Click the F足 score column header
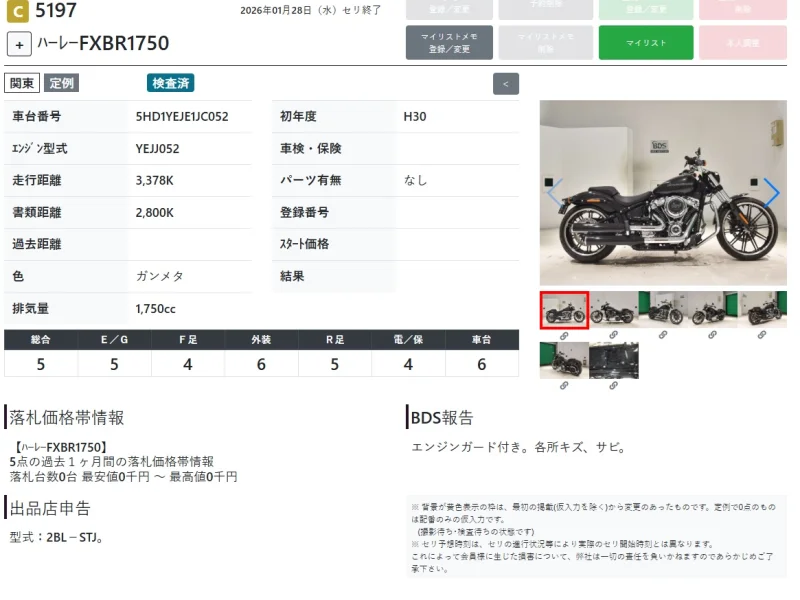Viewport: 800px width, 600px height. 188,340
